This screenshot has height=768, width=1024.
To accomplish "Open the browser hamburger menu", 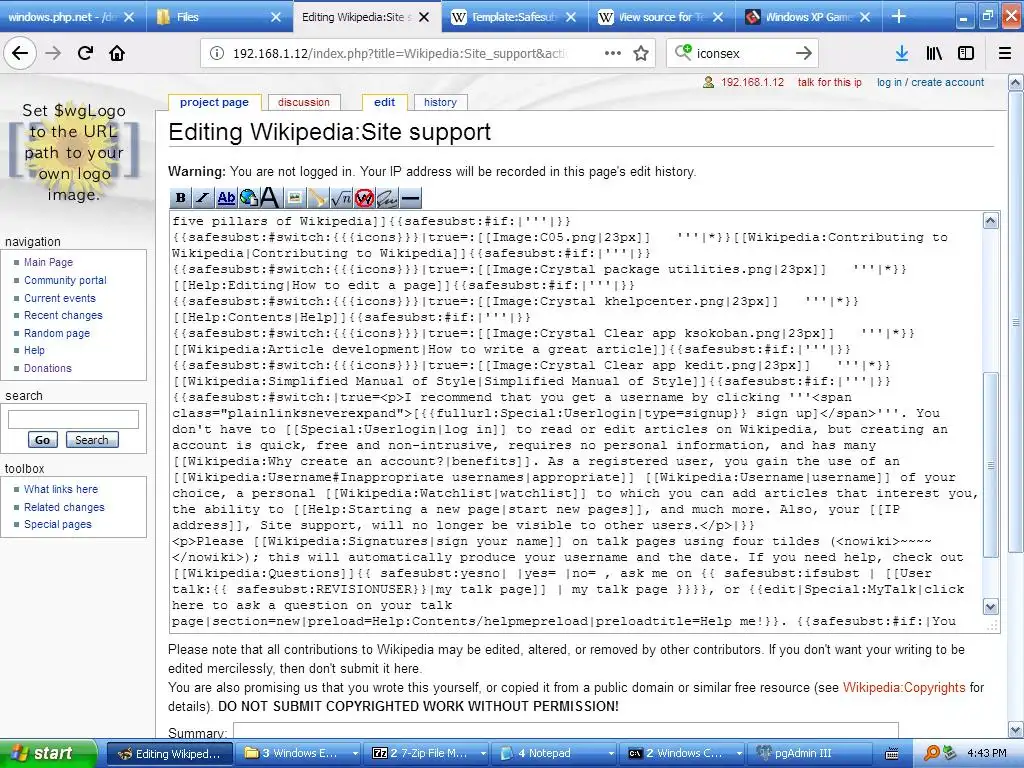I will tap(1005, 54).
